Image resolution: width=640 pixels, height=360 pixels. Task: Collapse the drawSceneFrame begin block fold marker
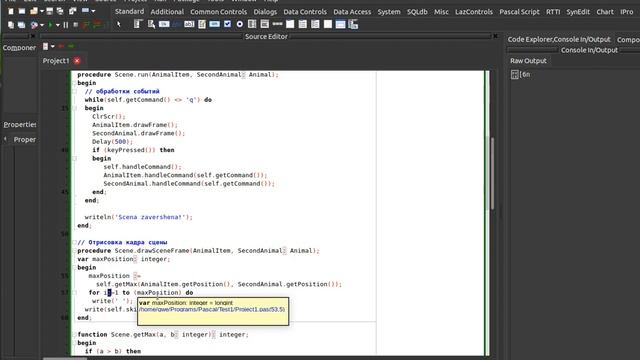pyautogui.click(x=75, y=267)
